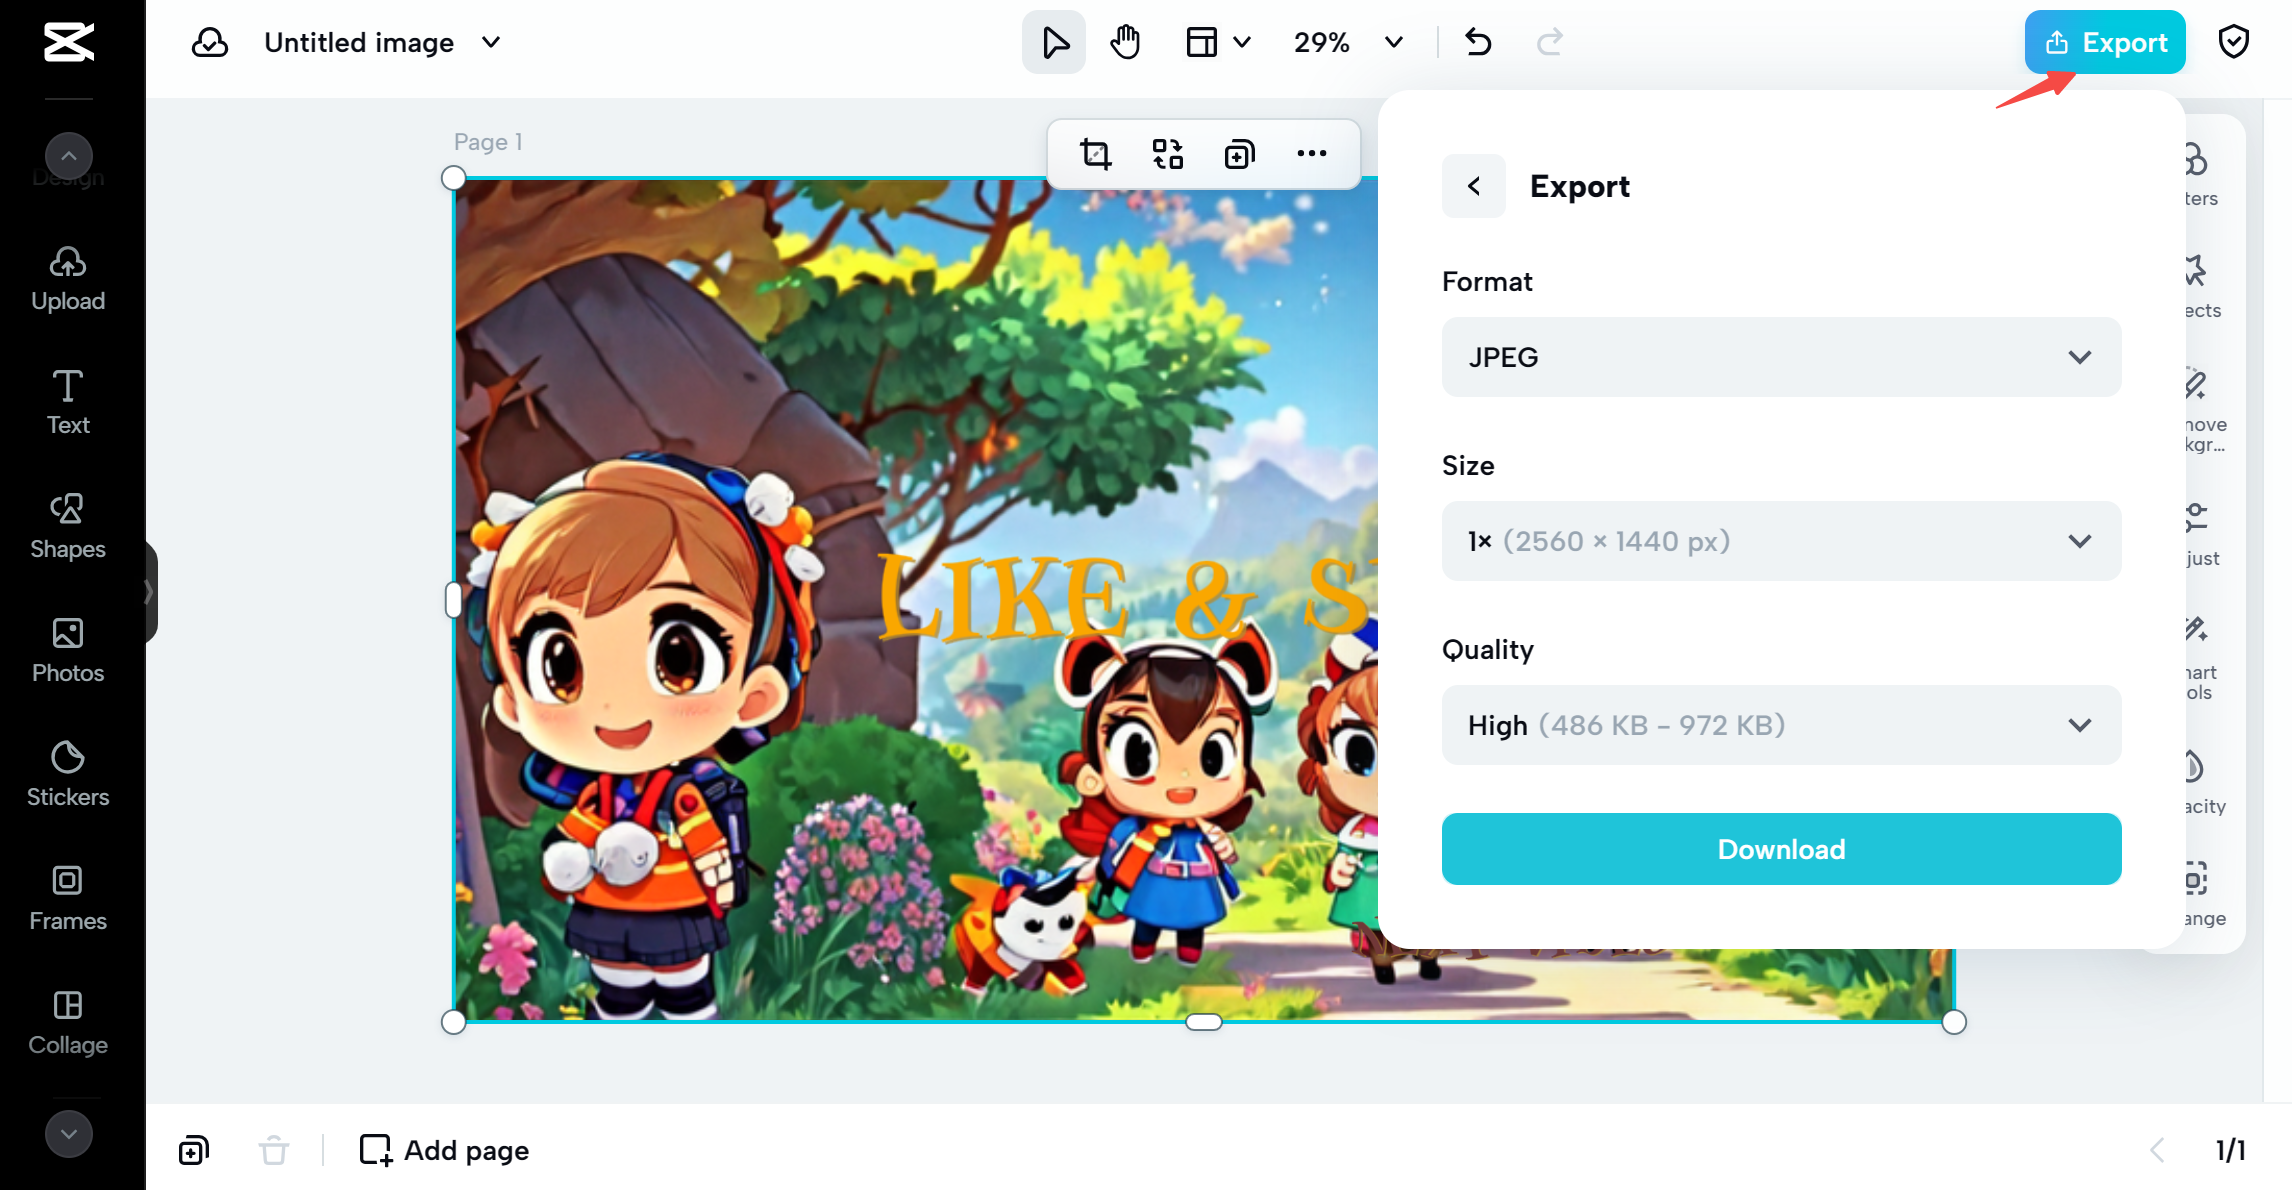2292x1190 pixels.
Task: Activate the hand pan tool
Action: (x=1125, y=42)
